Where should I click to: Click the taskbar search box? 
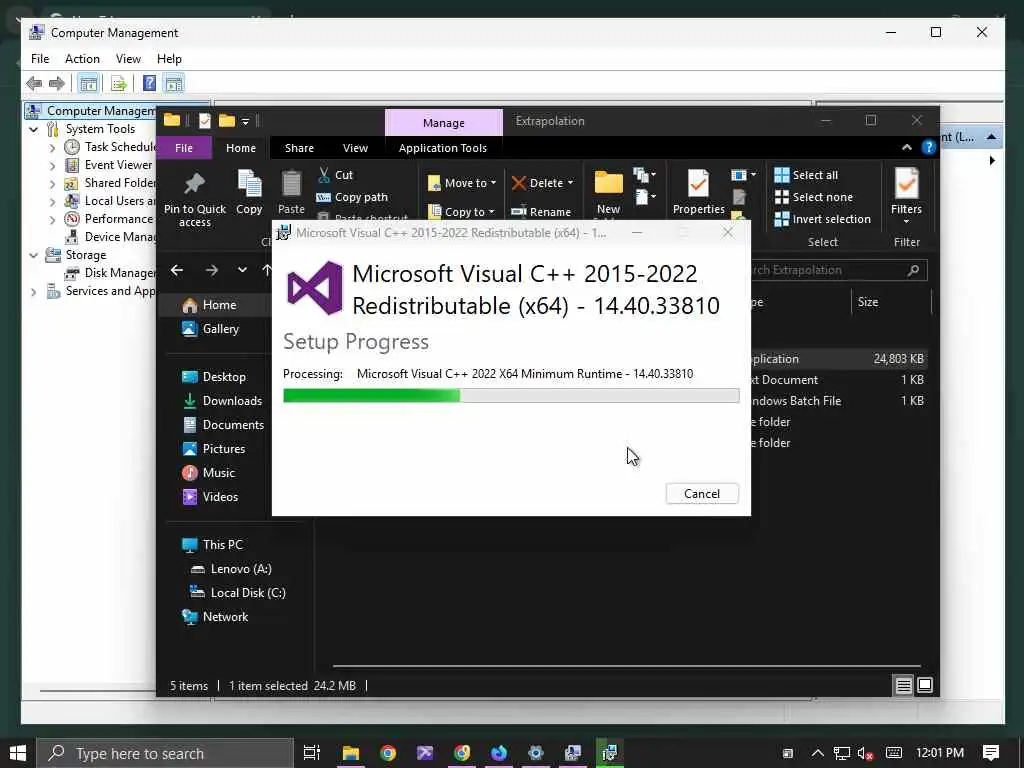click(x=165, y=753)
